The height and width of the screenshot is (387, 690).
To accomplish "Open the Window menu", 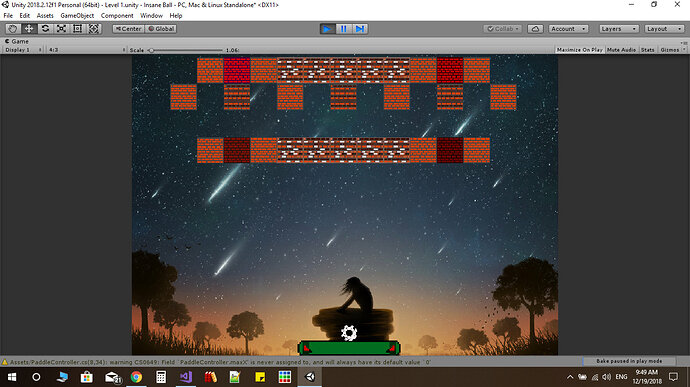I will pyautogui.click(x=151, y=15).
